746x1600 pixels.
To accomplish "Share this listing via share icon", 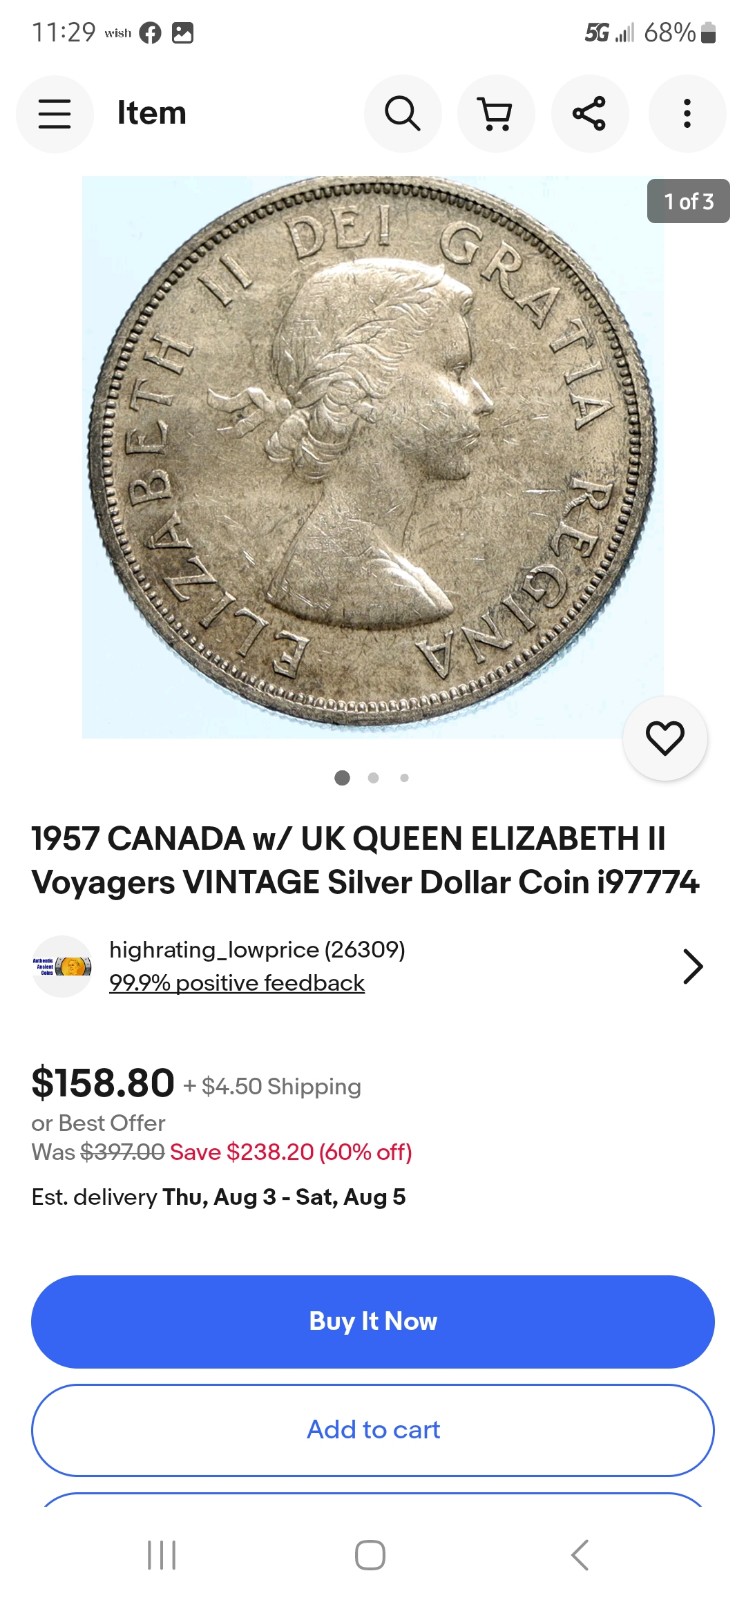I will pyautogui.click(x=590, y=114).
